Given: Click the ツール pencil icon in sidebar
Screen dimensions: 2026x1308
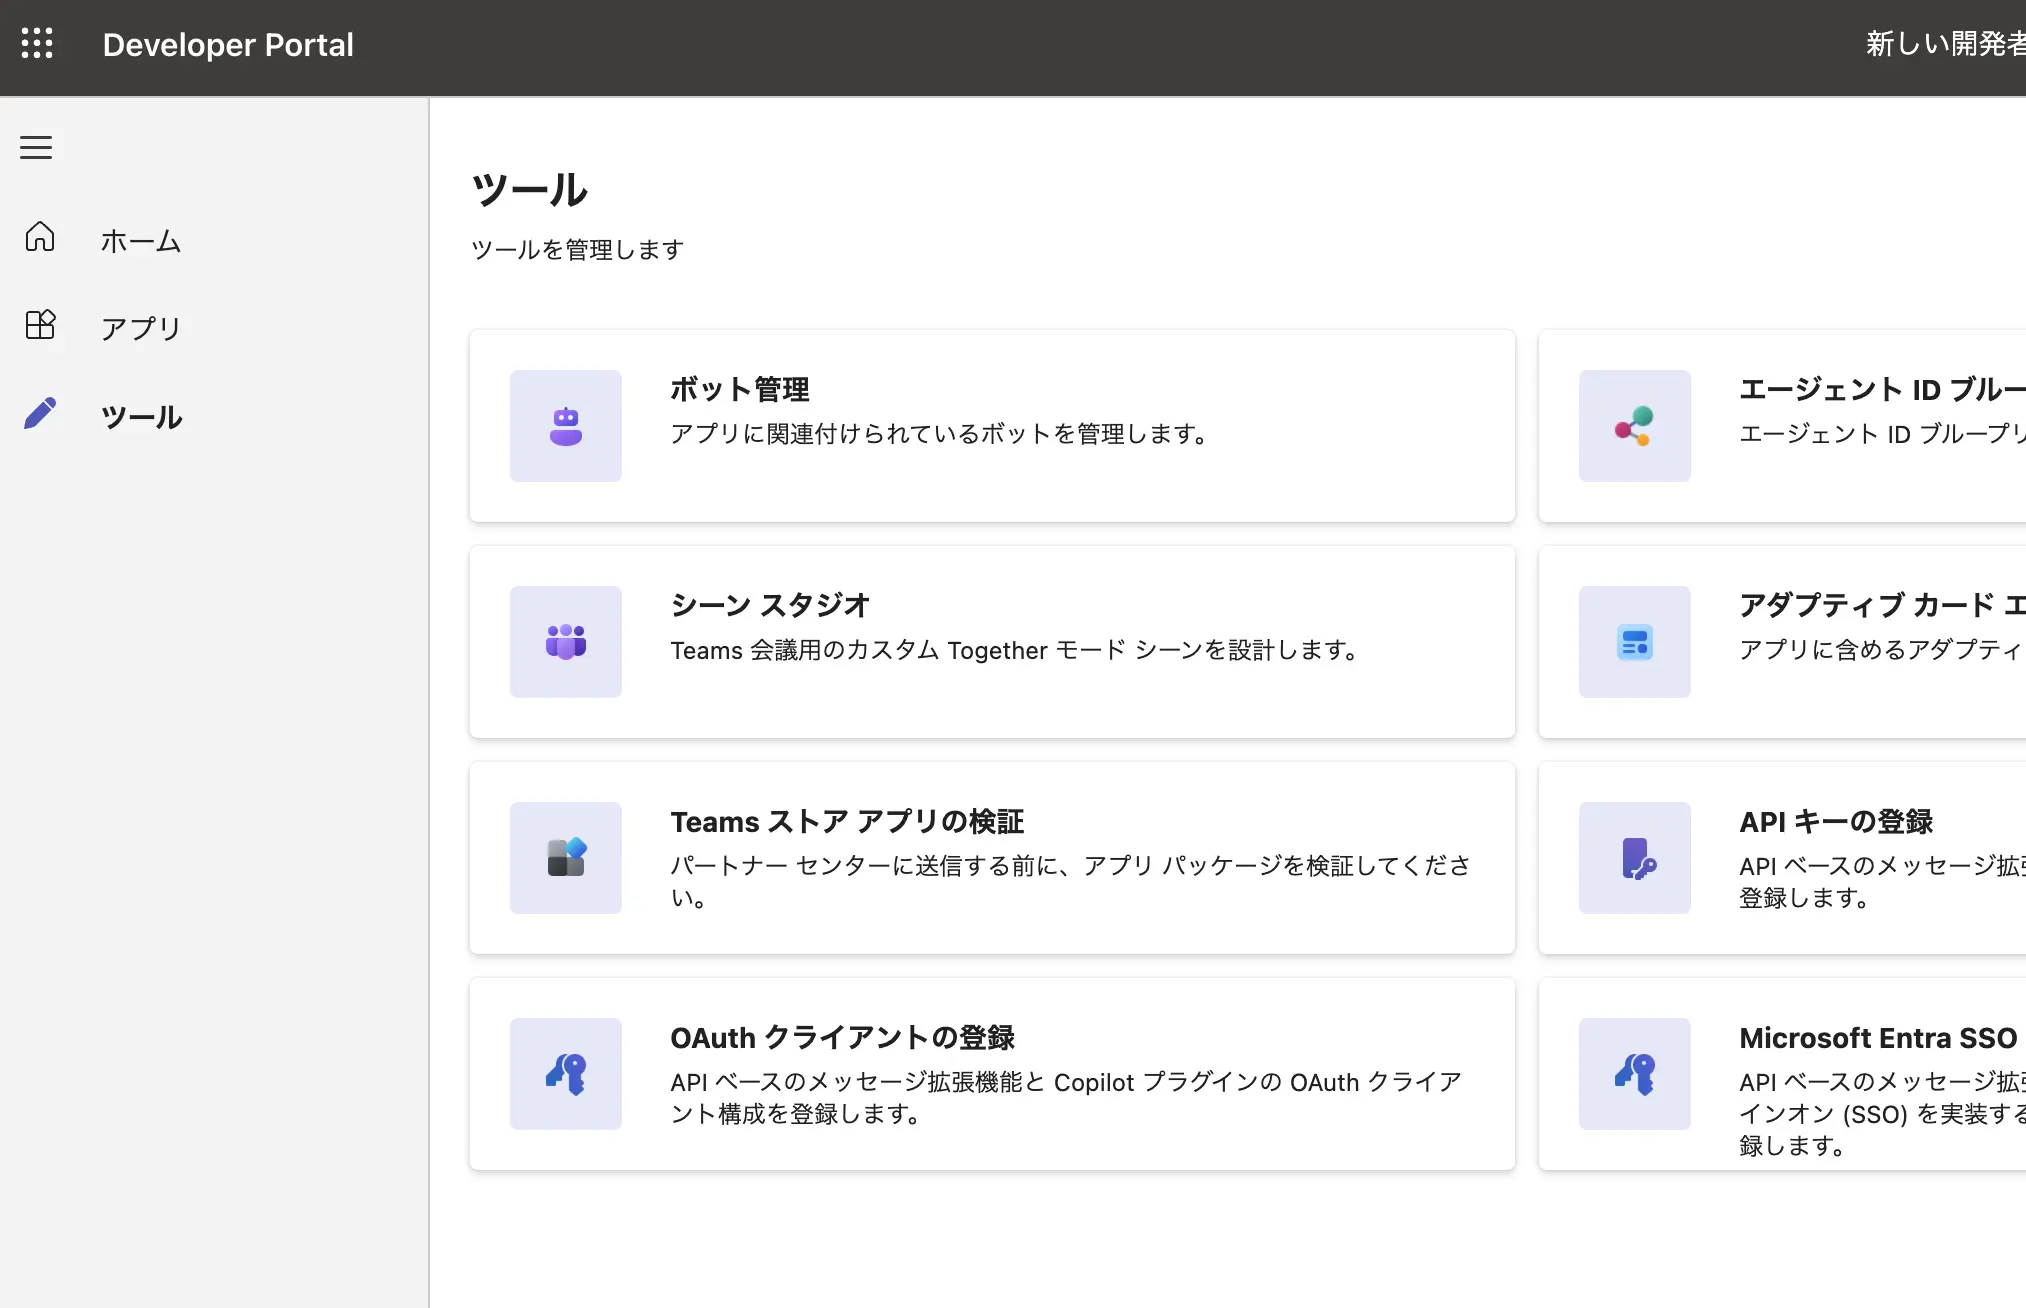Looking at the screenshot, I should pos(40,413).
